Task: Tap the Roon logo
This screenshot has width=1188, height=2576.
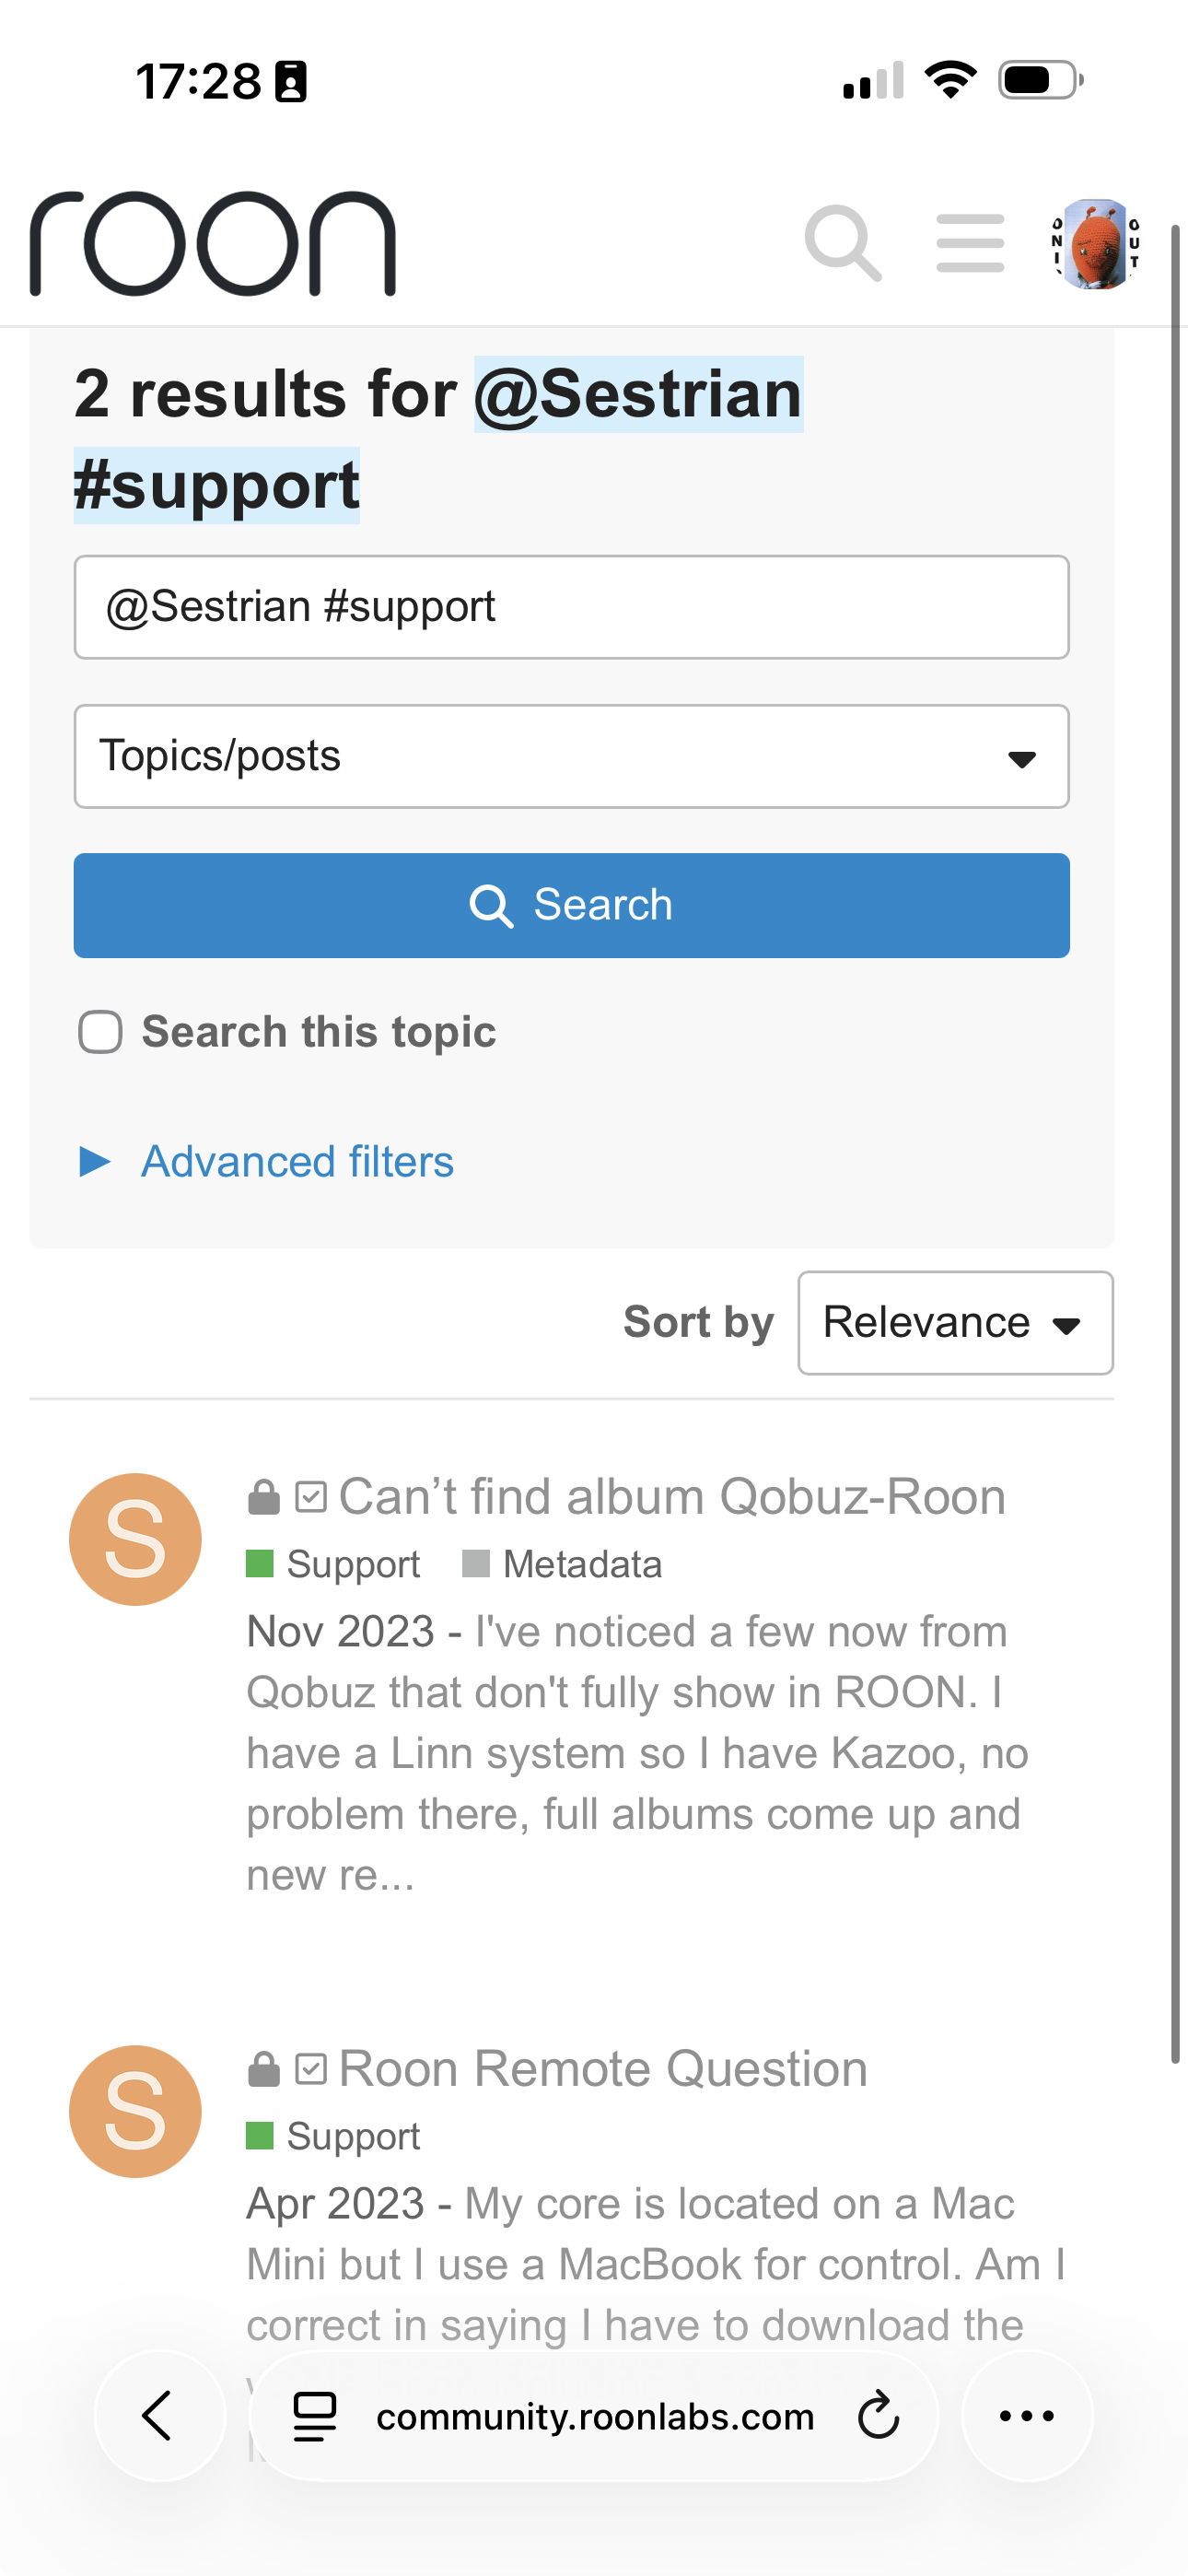Action: point(213,244)
